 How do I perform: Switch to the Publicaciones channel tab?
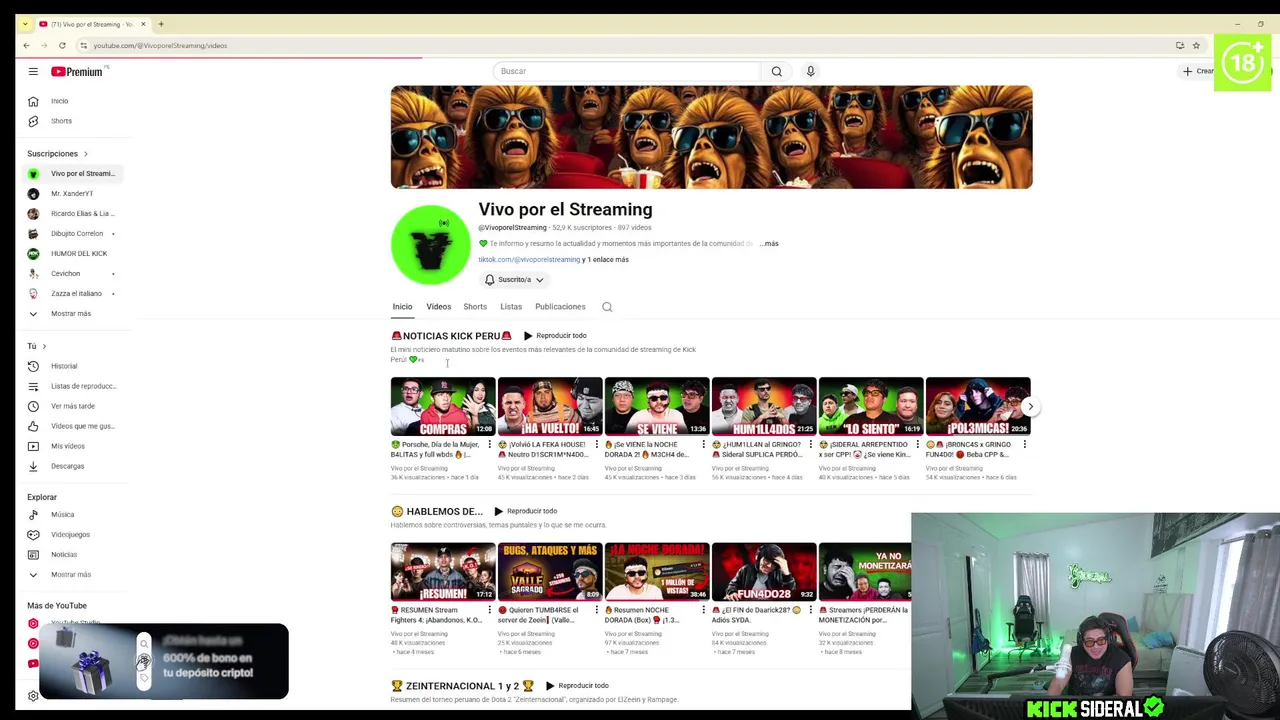click(560, 307)
